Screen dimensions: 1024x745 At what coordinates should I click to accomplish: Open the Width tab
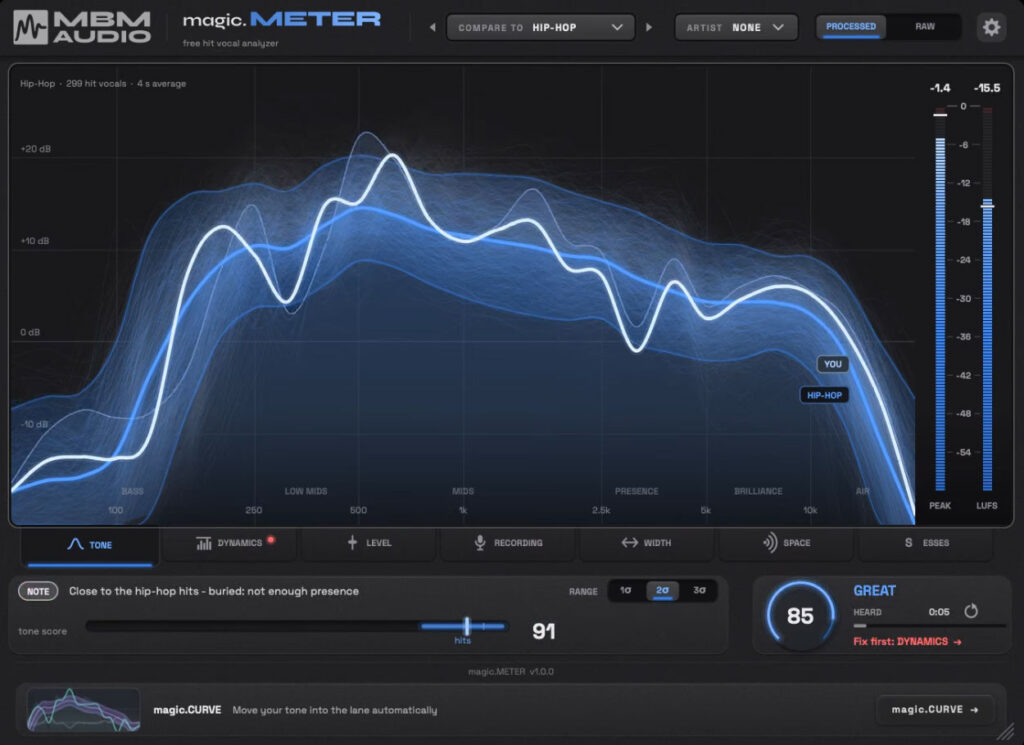pyautogui.click(x=647, y=543)
